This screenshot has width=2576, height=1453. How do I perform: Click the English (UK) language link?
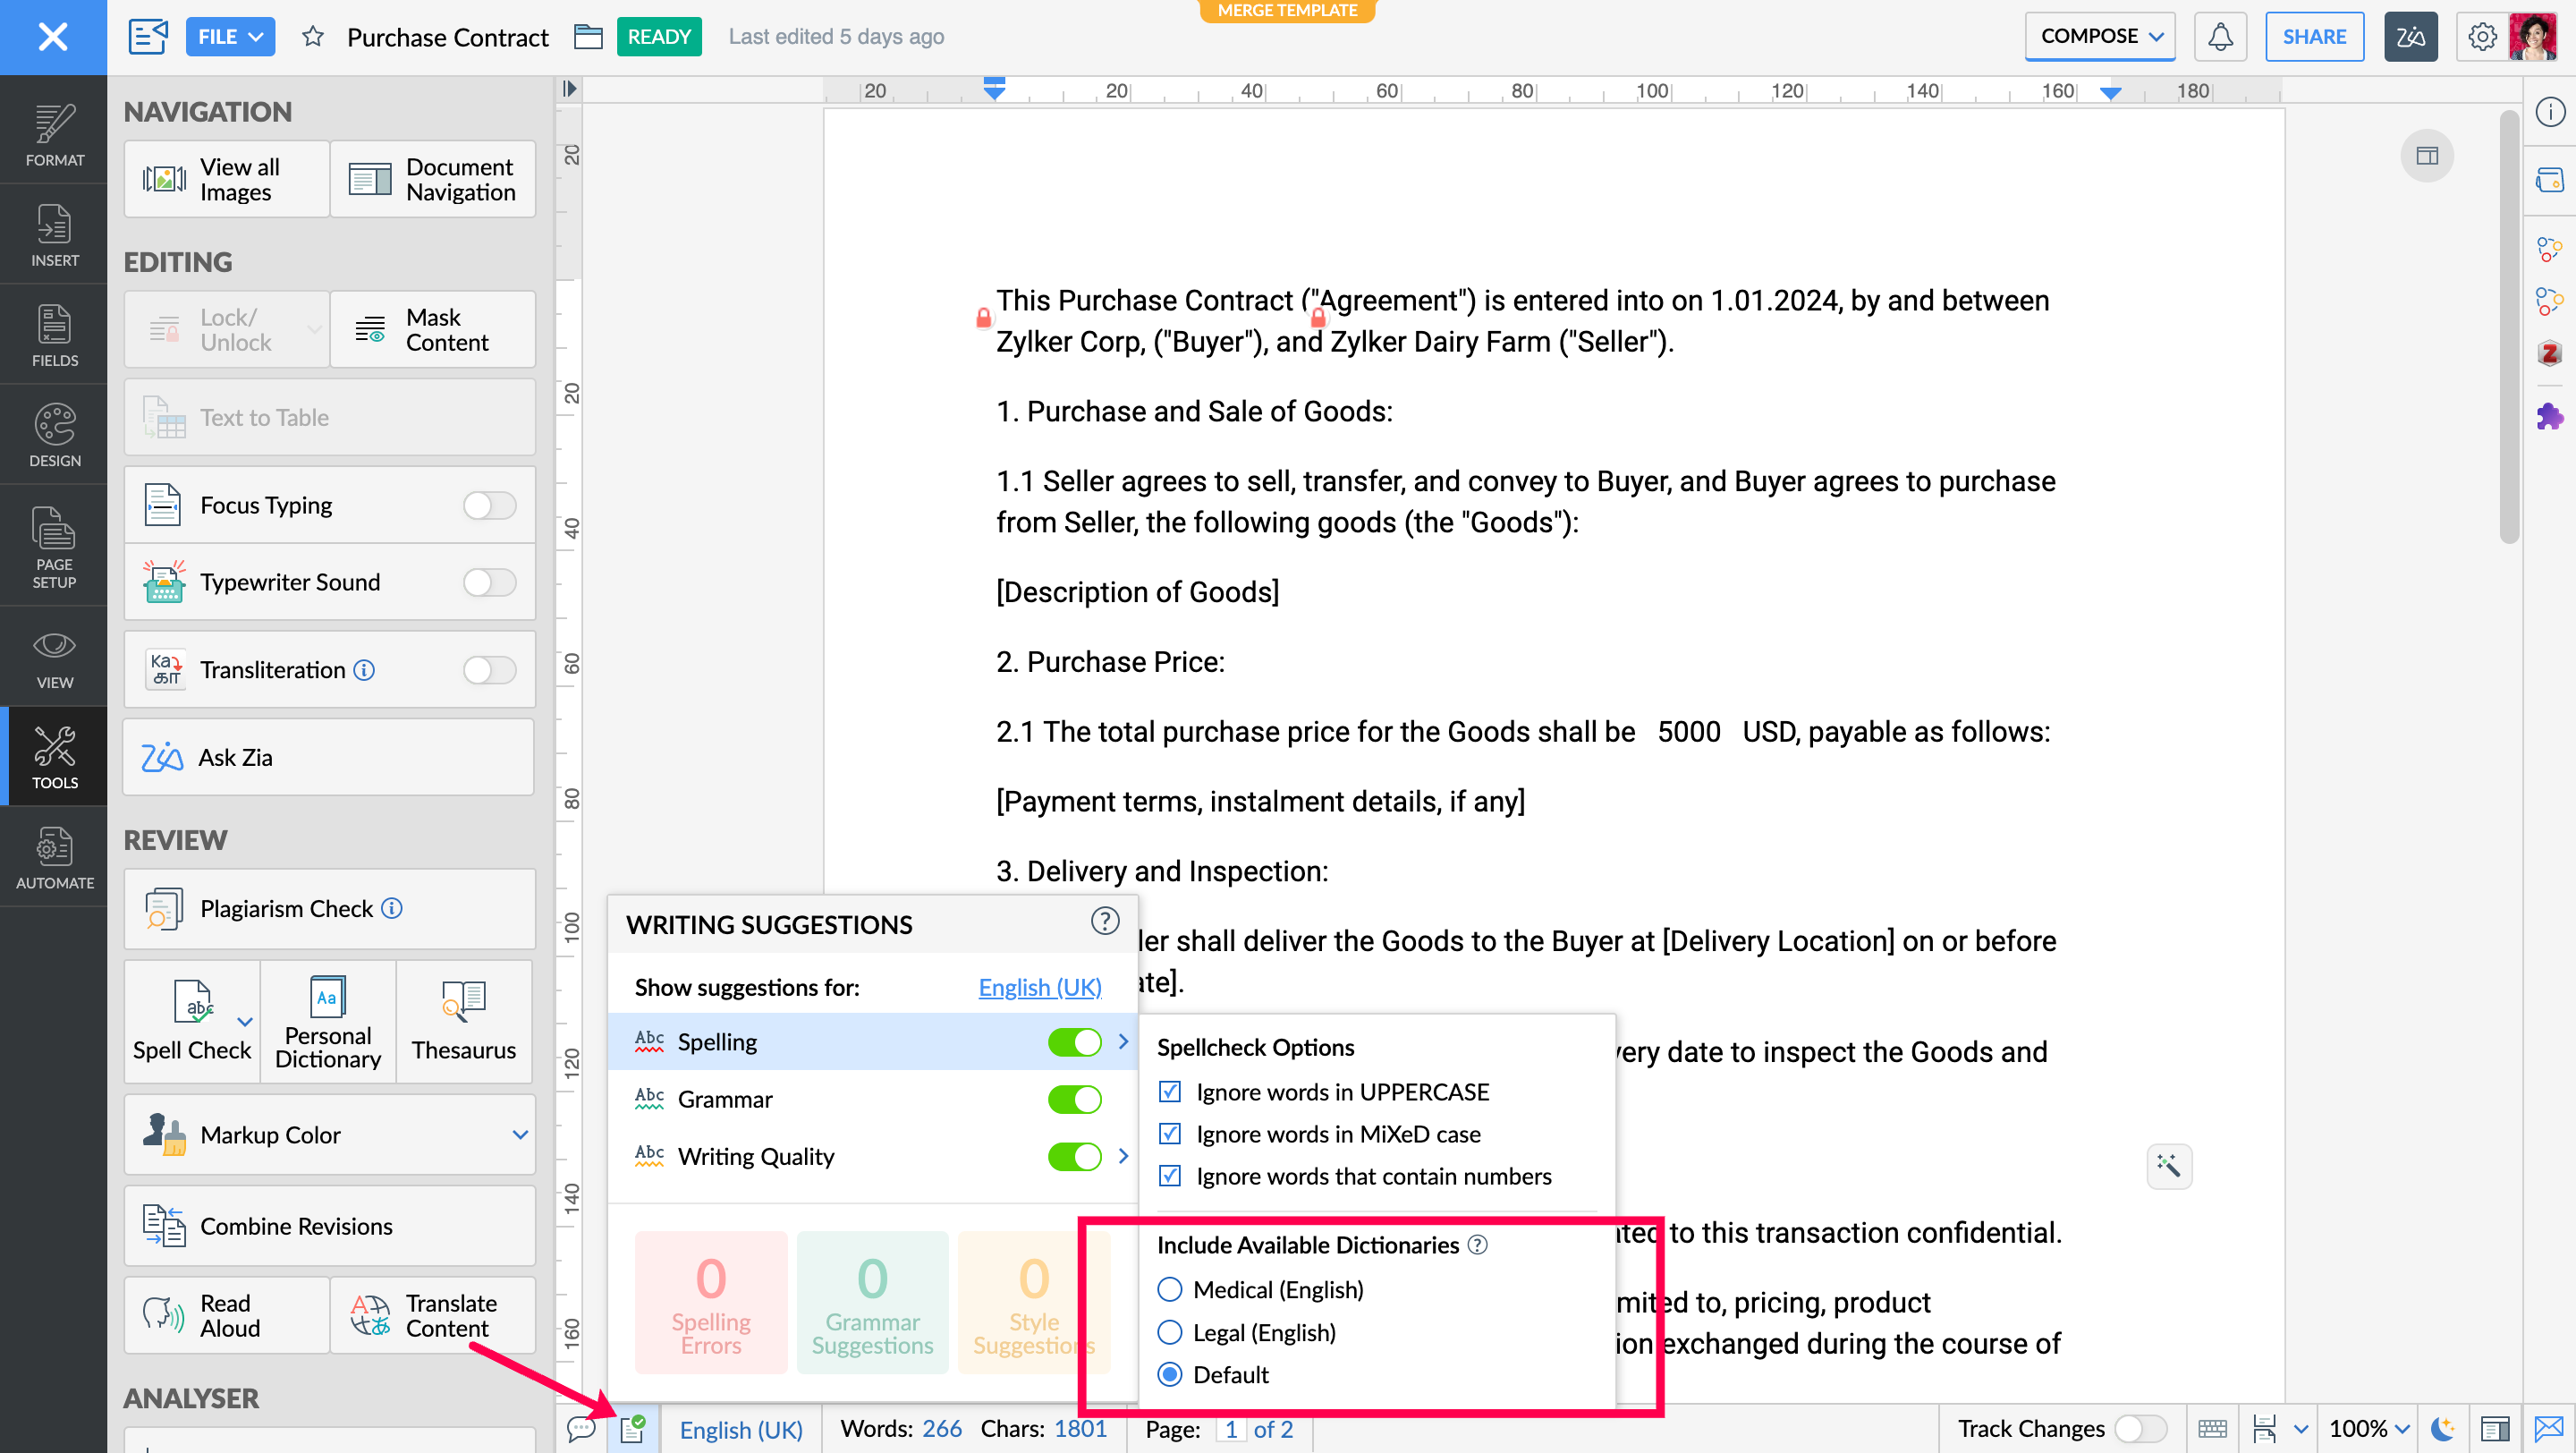[x=1040, y=987]
